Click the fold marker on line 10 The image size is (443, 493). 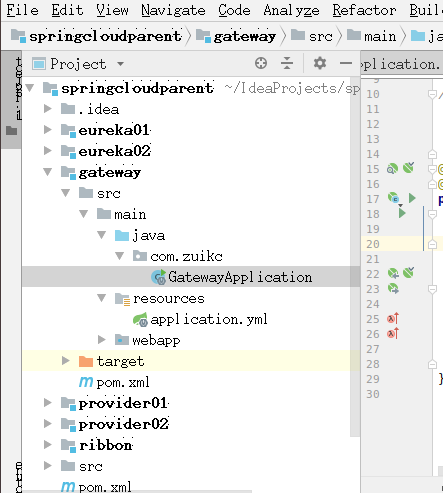coord(432,95)
